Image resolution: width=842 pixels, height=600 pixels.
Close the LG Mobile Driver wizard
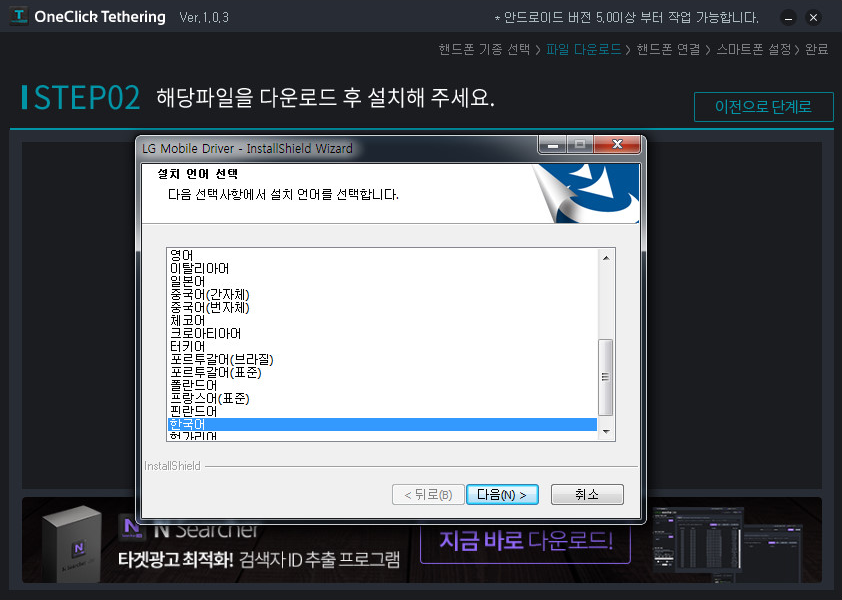pyautogui.click(x=617, y=144)
